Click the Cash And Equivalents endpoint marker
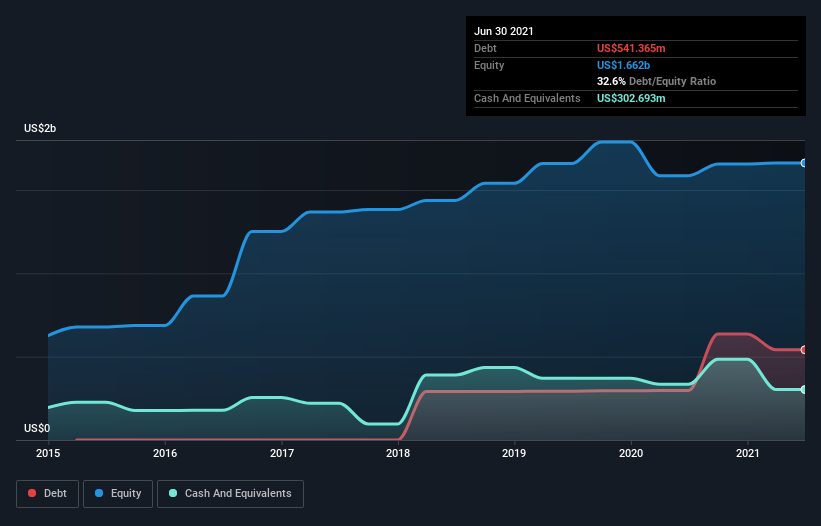 (804, 389)
